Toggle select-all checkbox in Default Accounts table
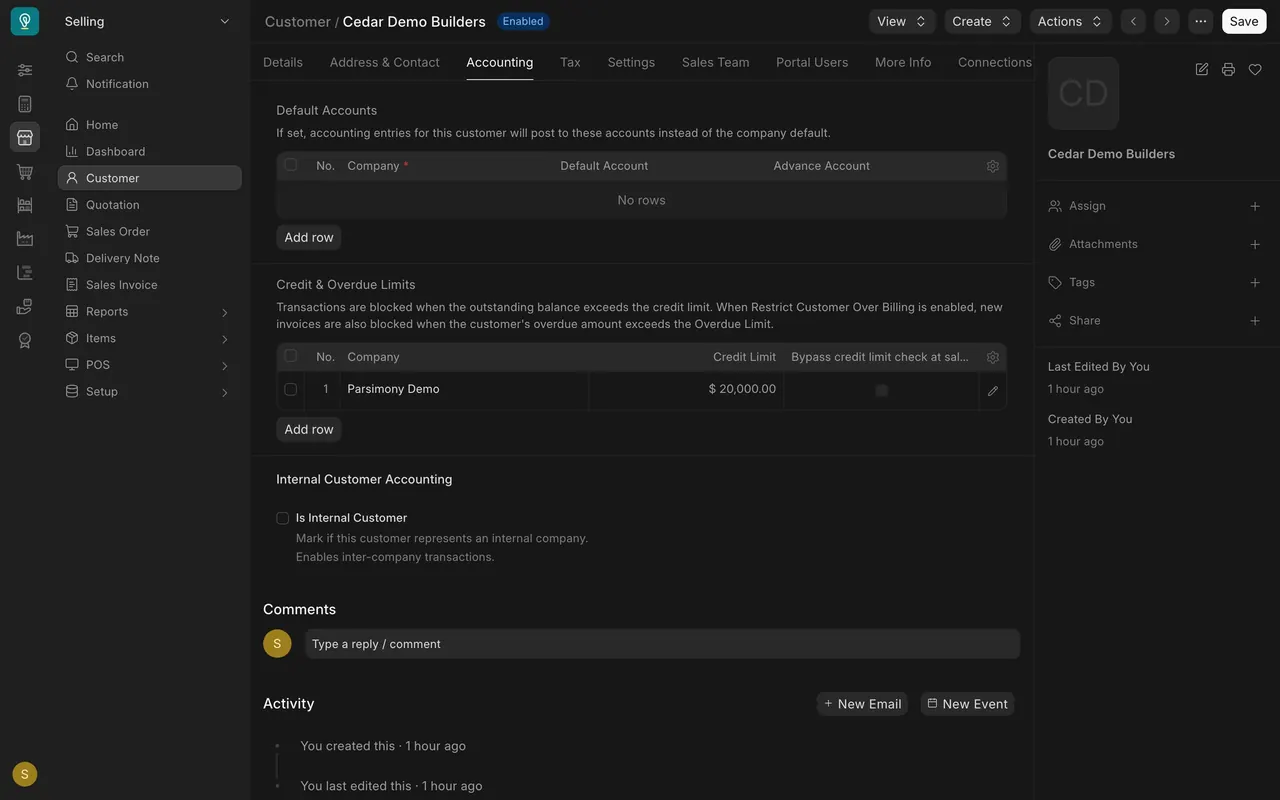The image size is (1280, 800). [290, 165]
